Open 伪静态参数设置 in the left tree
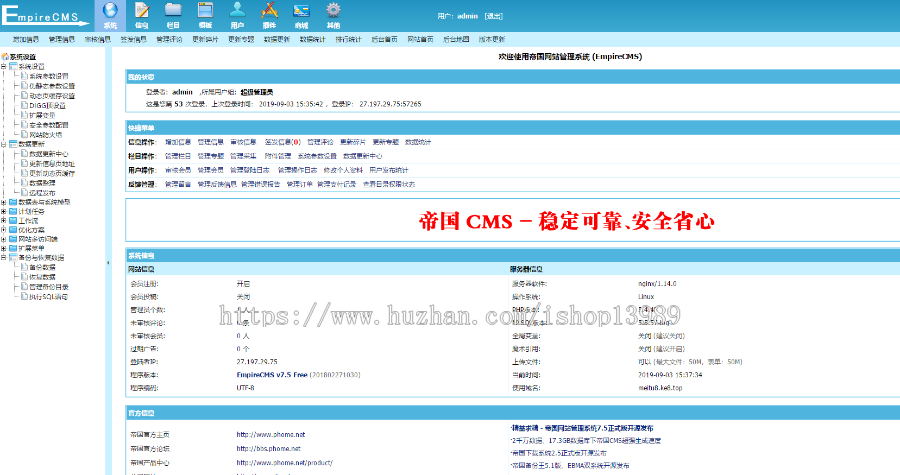900x475 pixels. [52, 86]
